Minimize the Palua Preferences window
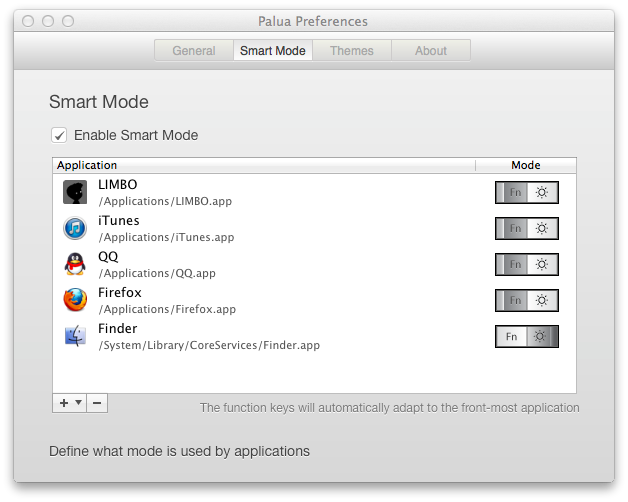This screenshot has width=628, height=502. [x=48, y=21]
